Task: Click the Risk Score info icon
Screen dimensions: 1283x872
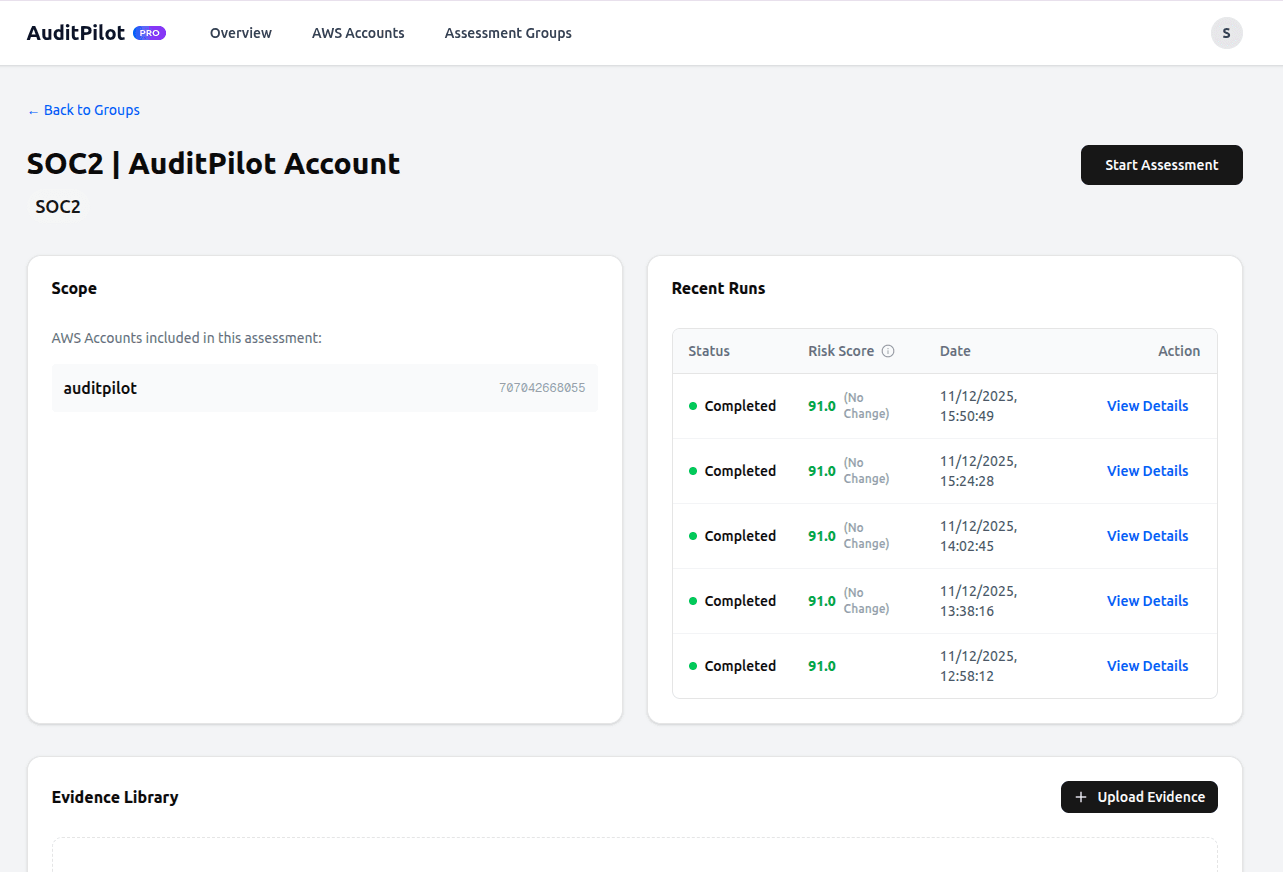Action: point(888,351)
